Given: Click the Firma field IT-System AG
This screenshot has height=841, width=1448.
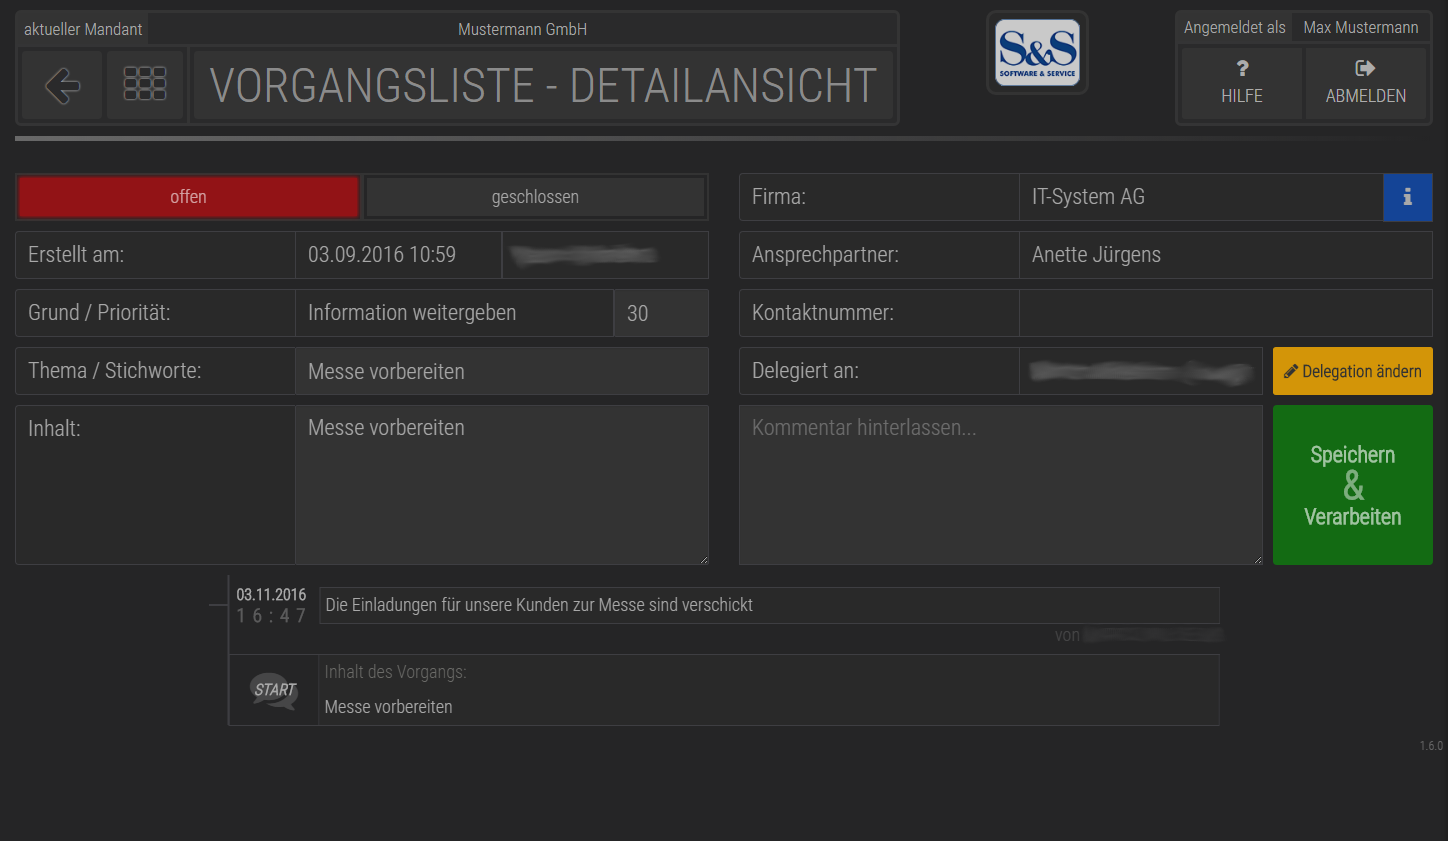Looking at the screenshot, I should (x=1201, y=197).
